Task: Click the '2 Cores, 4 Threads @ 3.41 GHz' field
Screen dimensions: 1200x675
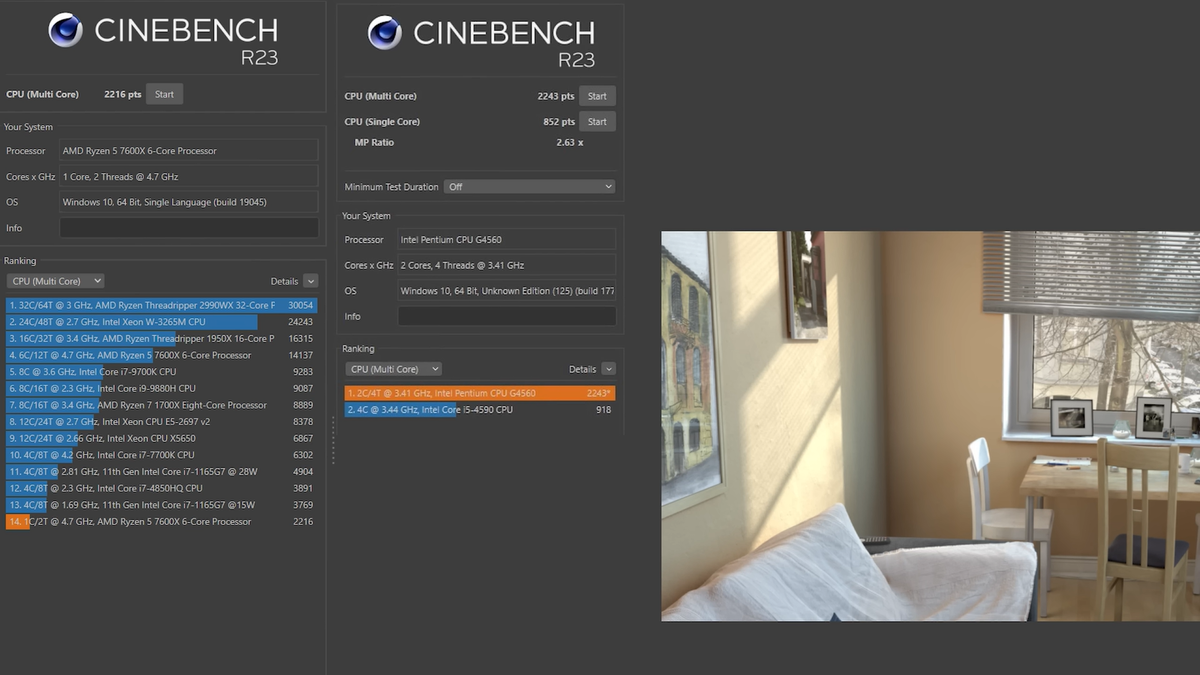Action: [507, 265]
